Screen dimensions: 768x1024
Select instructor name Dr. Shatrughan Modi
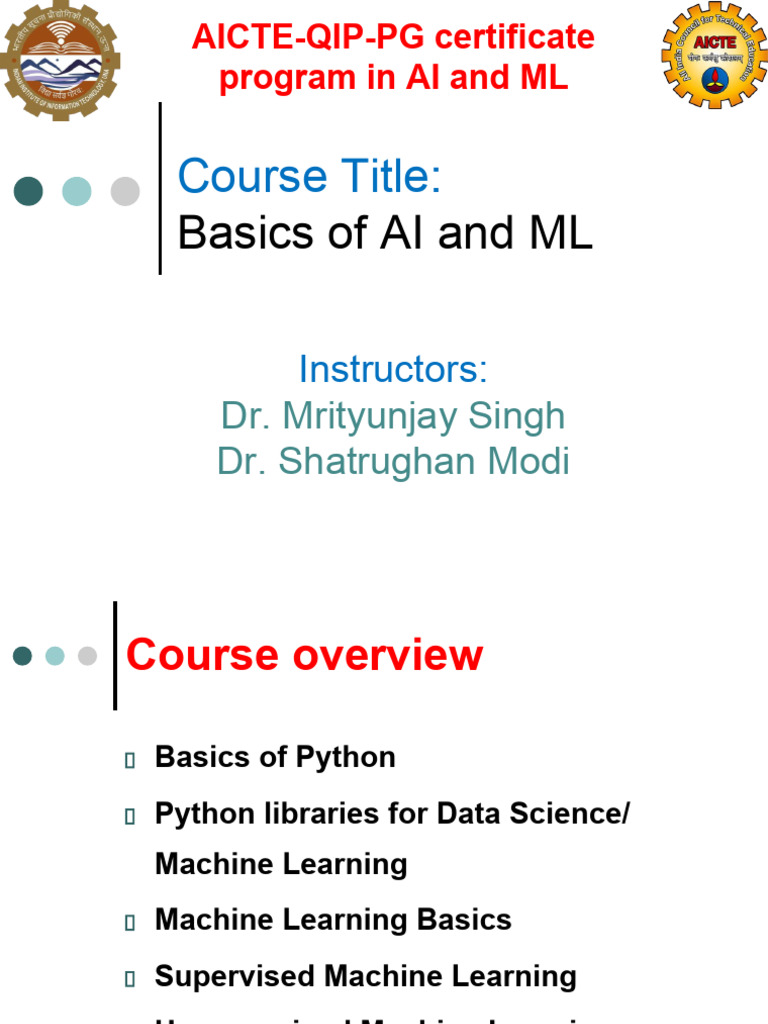click(x=393, y=461)
